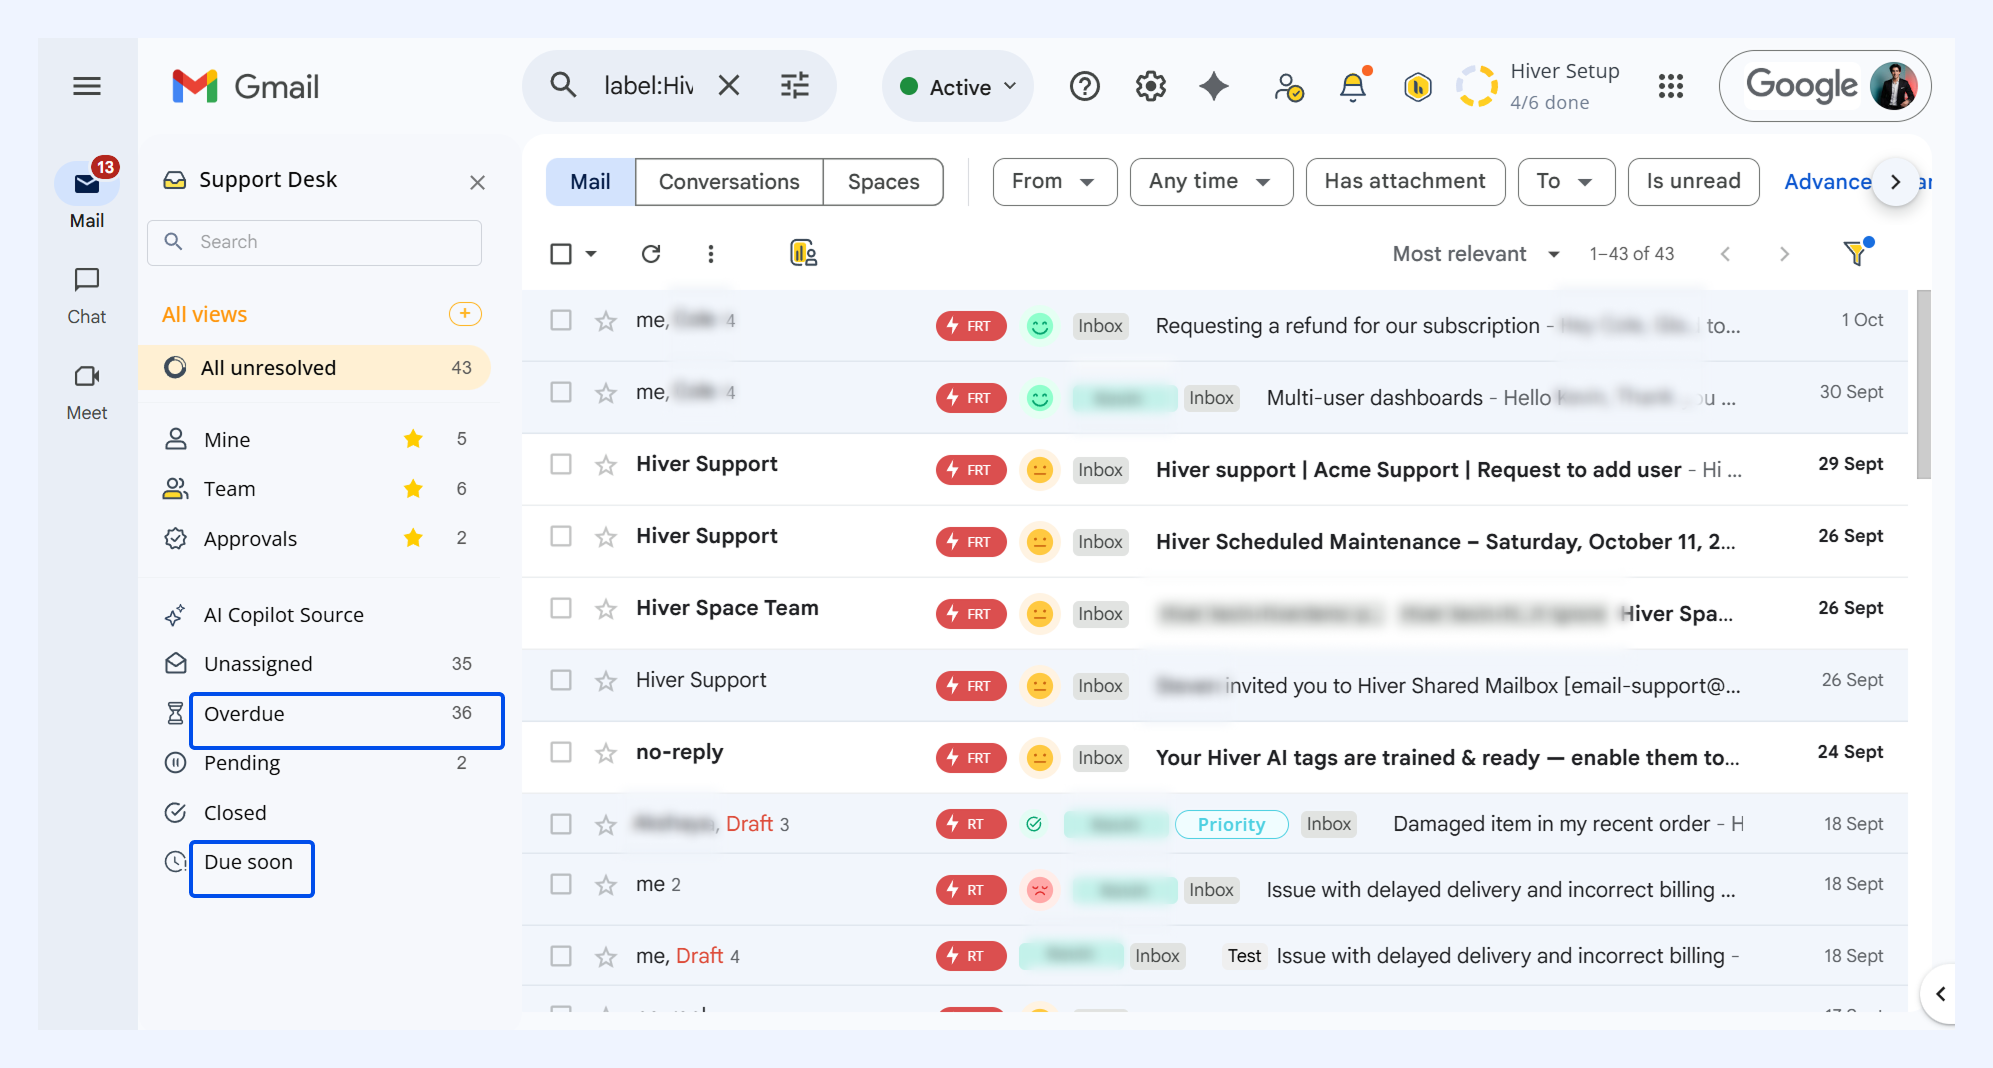Image resolution: width=1993 pixels, height=1068 pixels.
Task: Show search options sliders icon
Action: click(x=795, y=86)
